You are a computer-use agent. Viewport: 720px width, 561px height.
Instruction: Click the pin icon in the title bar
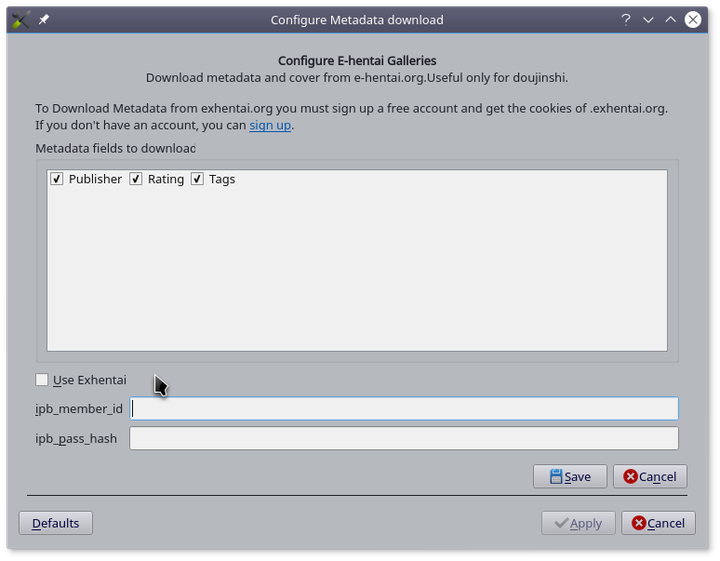44,19
